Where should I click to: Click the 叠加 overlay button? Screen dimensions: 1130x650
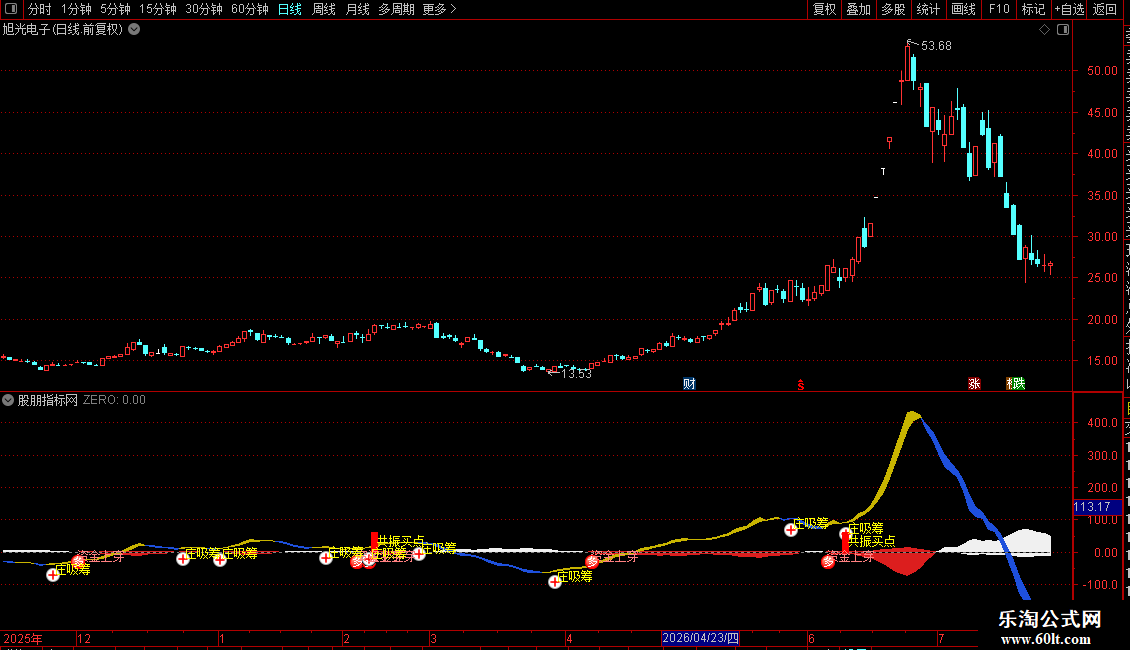pos(858,9)
